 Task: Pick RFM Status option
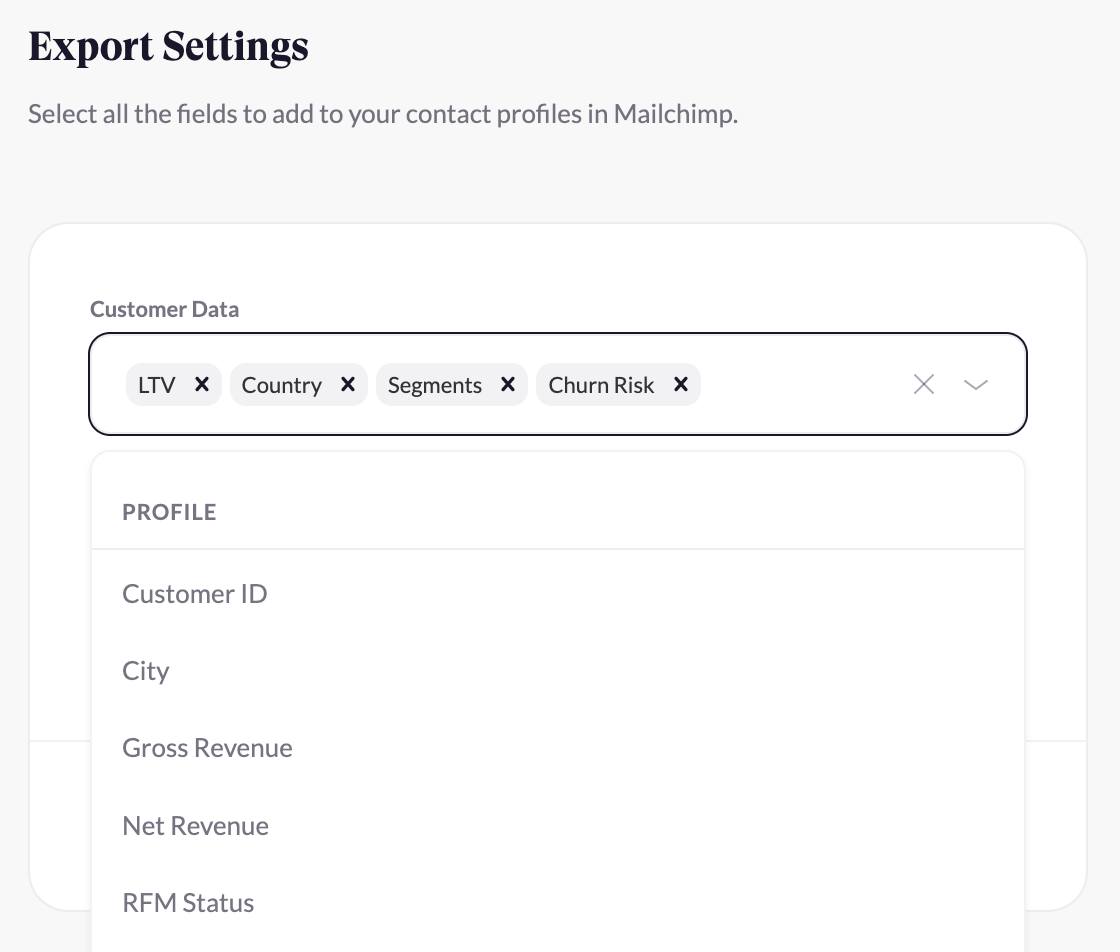pos(558,903)
